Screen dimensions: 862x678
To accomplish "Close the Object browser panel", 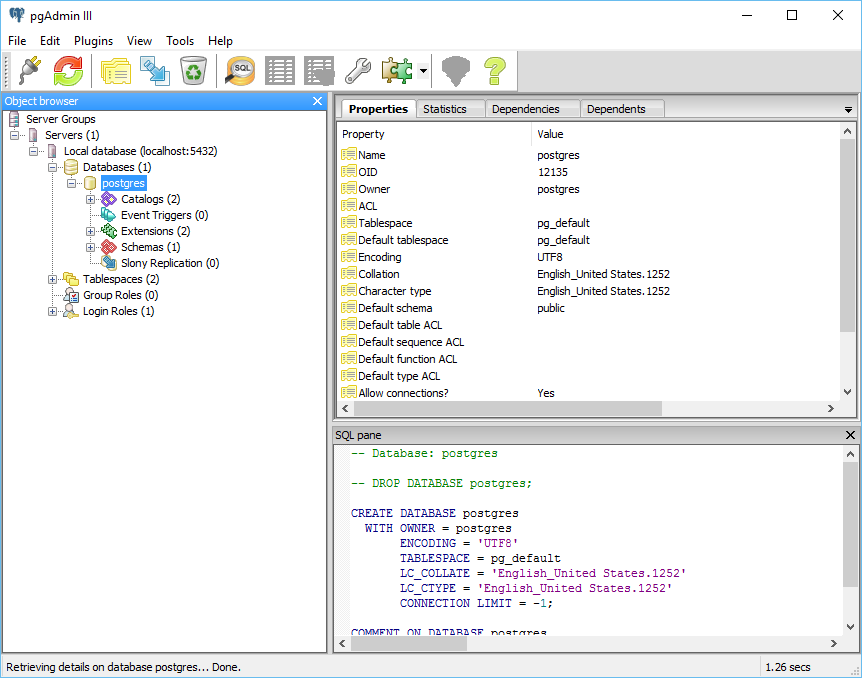I will (x=317, y=101).
